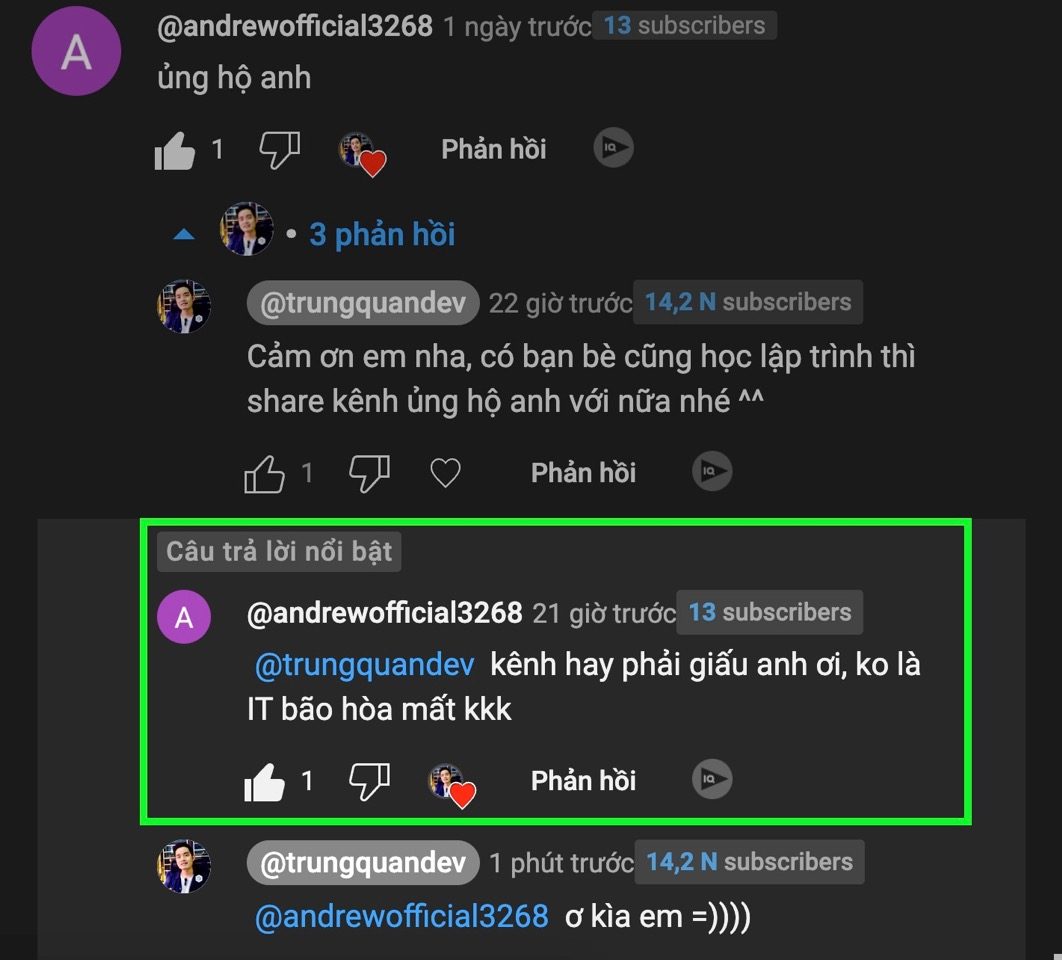
Task: Like the "Cảm ơn em nha" reply
Action: pos(264,473)
